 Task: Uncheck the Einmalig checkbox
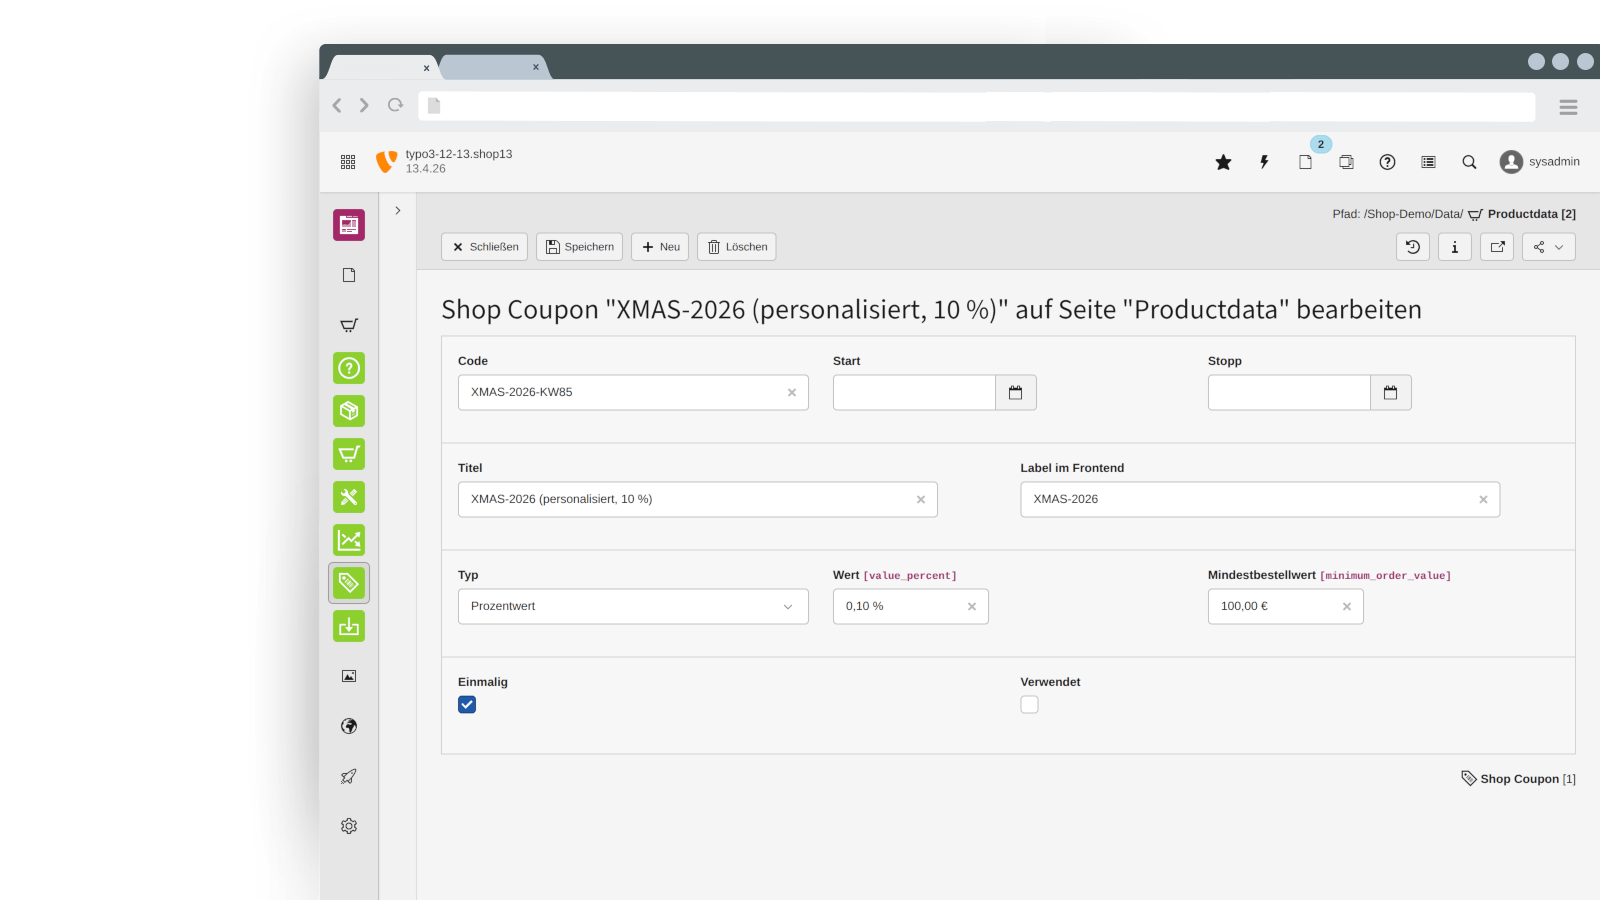click(x=467, y=705)
